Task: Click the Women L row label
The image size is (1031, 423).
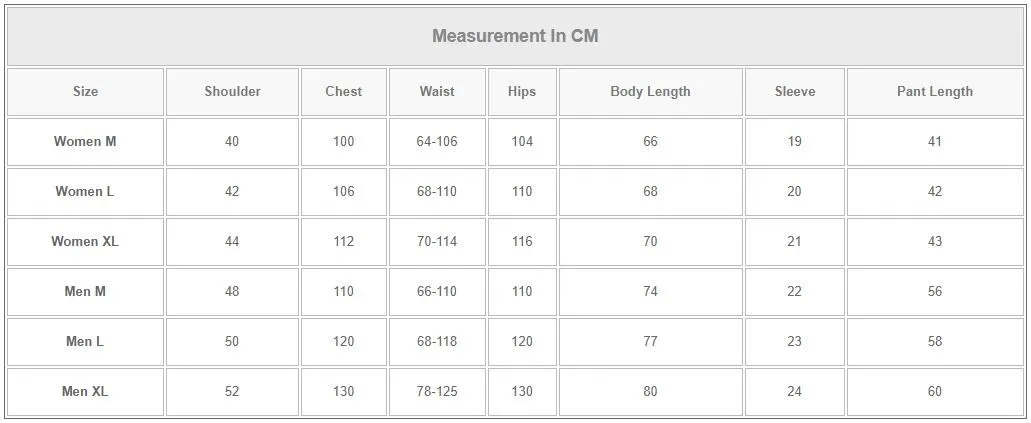Action: pyautogui.click(x=85, y=191)
